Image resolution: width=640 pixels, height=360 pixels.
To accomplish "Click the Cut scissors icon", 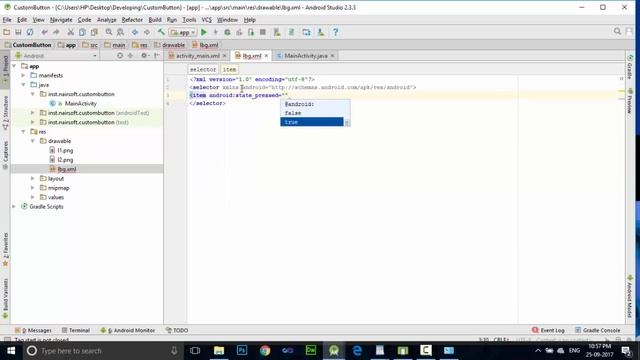I will [x=71, y=32].
